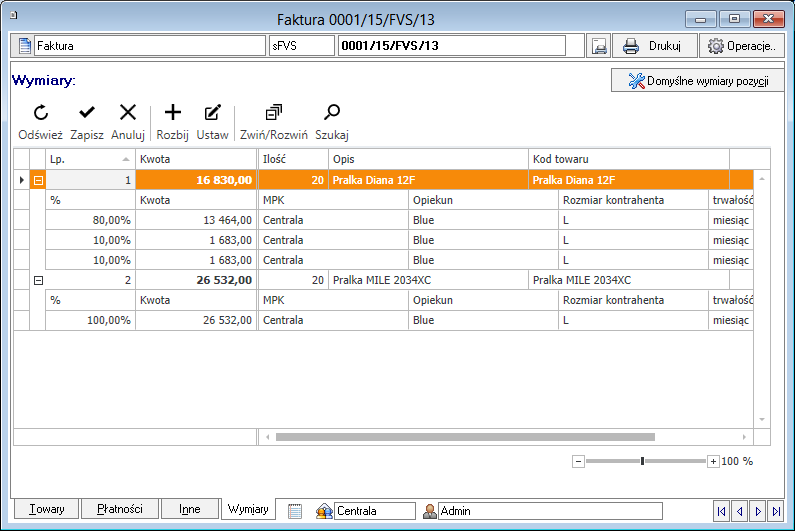Viewport: 795px width, 531px height.
Task: Sort by Lp. column header
Action: 90,159
